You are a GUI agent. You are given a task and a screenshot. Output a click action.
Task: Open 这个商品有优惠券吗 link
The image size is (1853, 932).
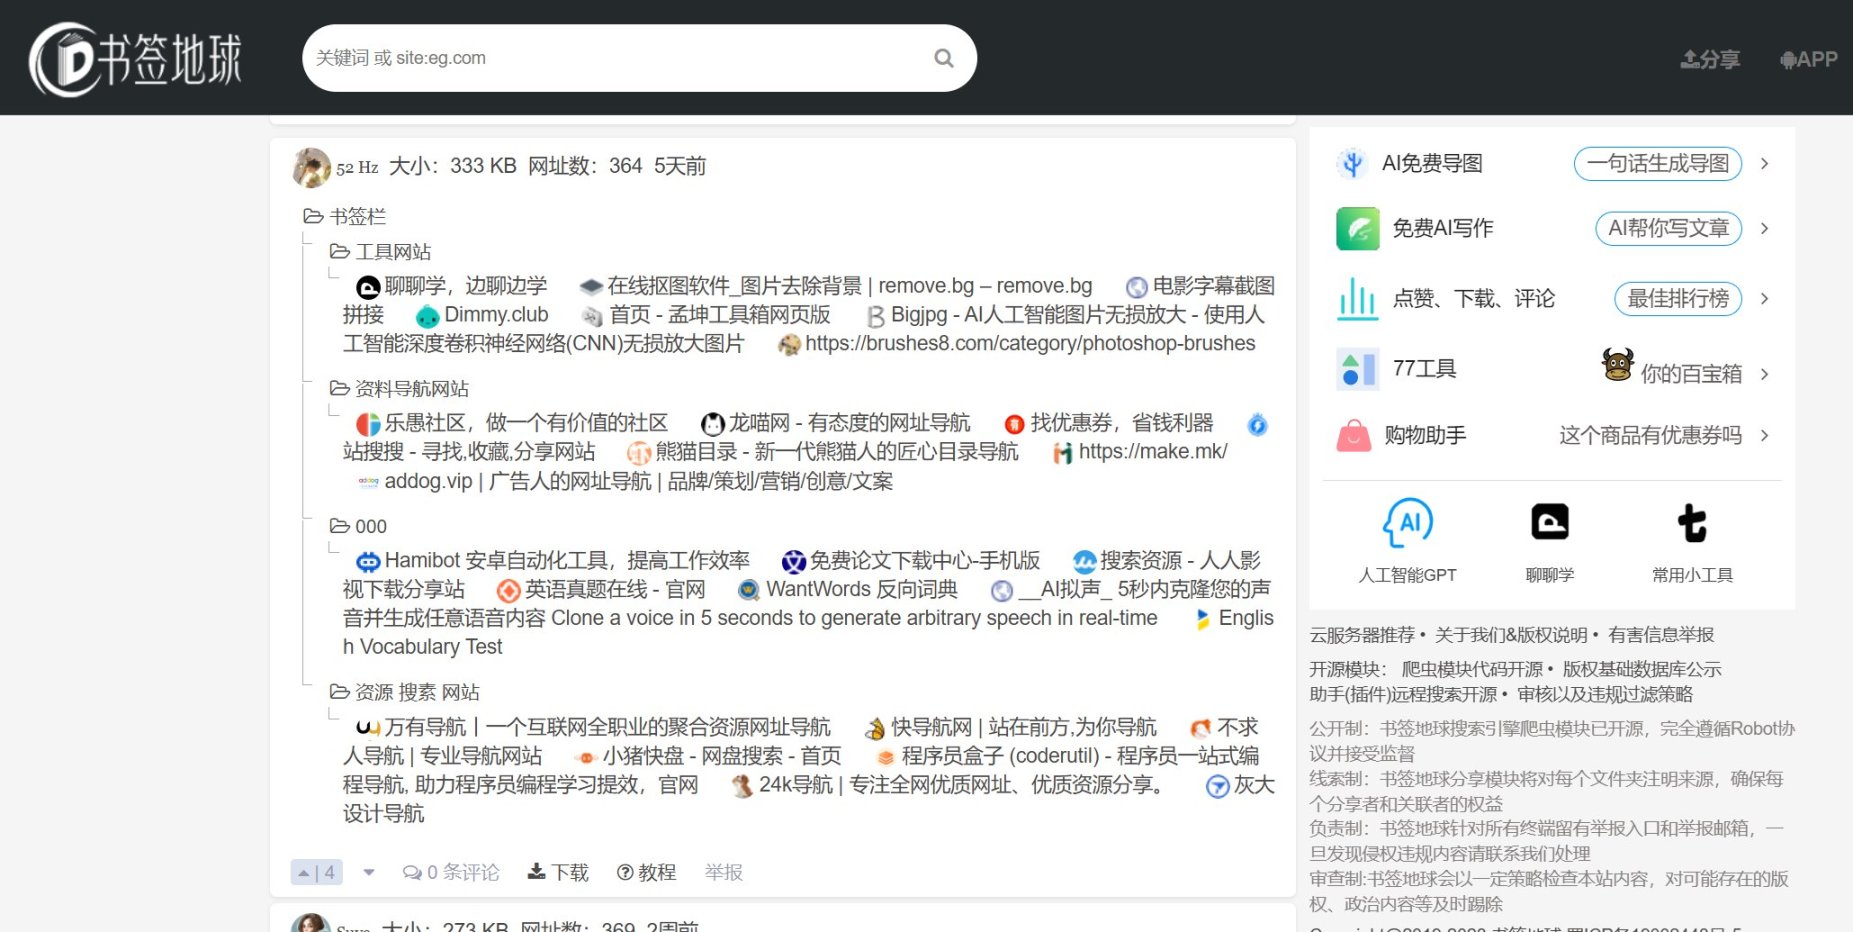(x=1650, y=435)
